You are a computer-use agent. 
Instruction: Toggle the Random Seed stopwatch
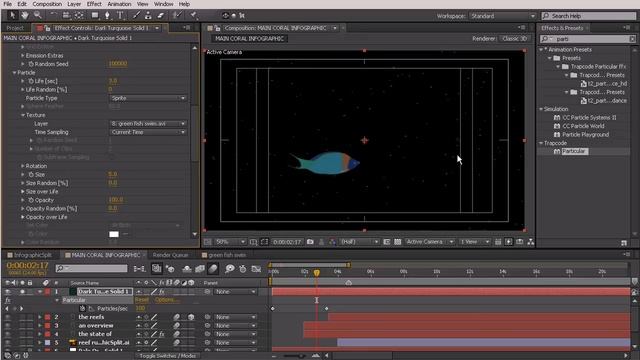(x=31, y=64)
